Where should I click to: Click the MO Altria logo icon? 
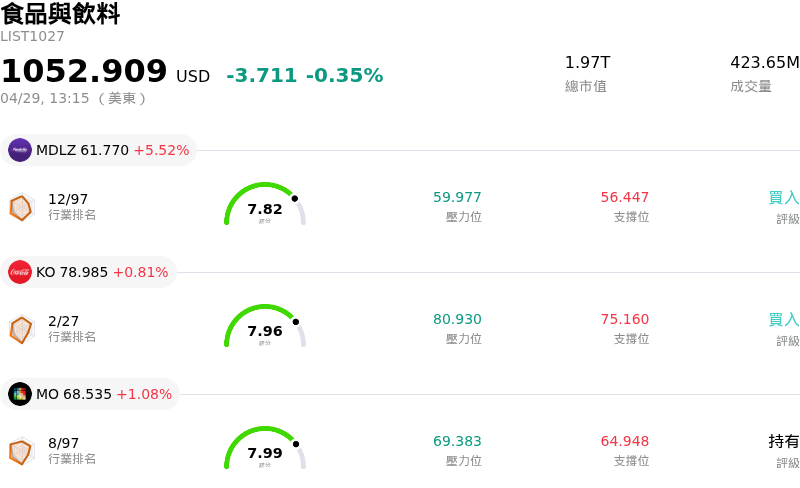click(x=20, y=394)
